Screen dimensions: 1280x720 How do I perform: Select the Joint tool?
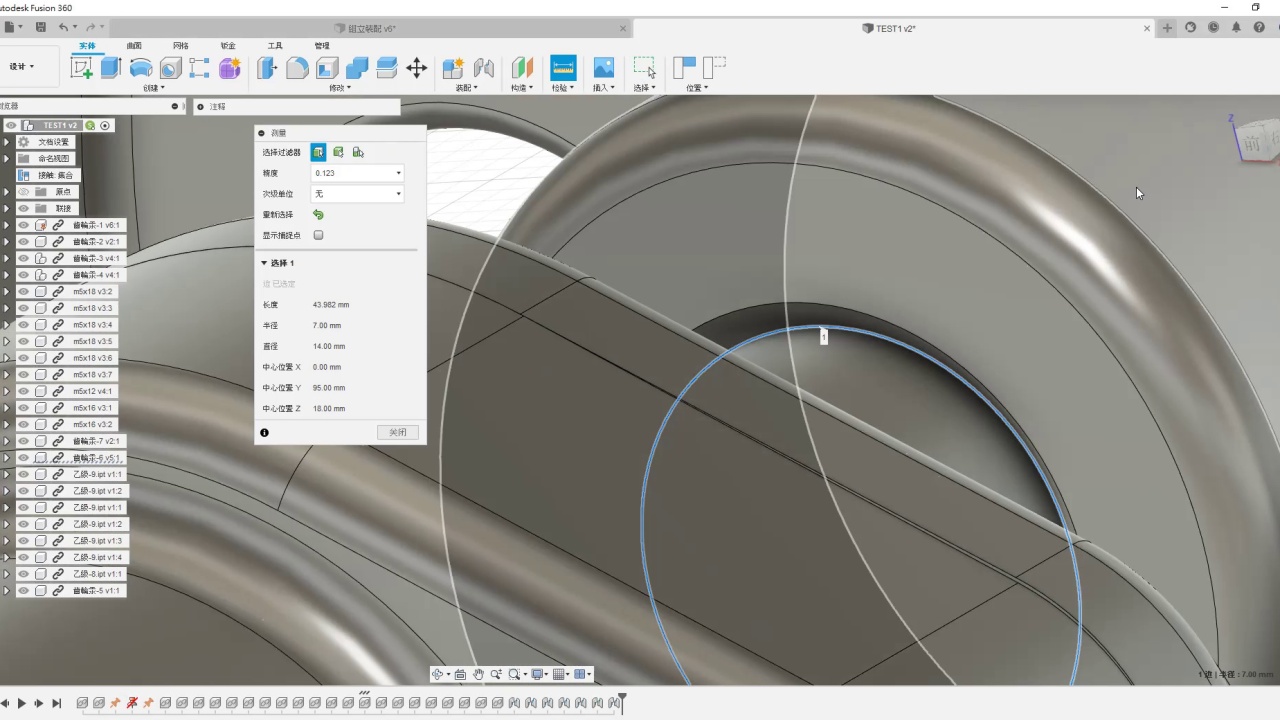pos(484,68)
